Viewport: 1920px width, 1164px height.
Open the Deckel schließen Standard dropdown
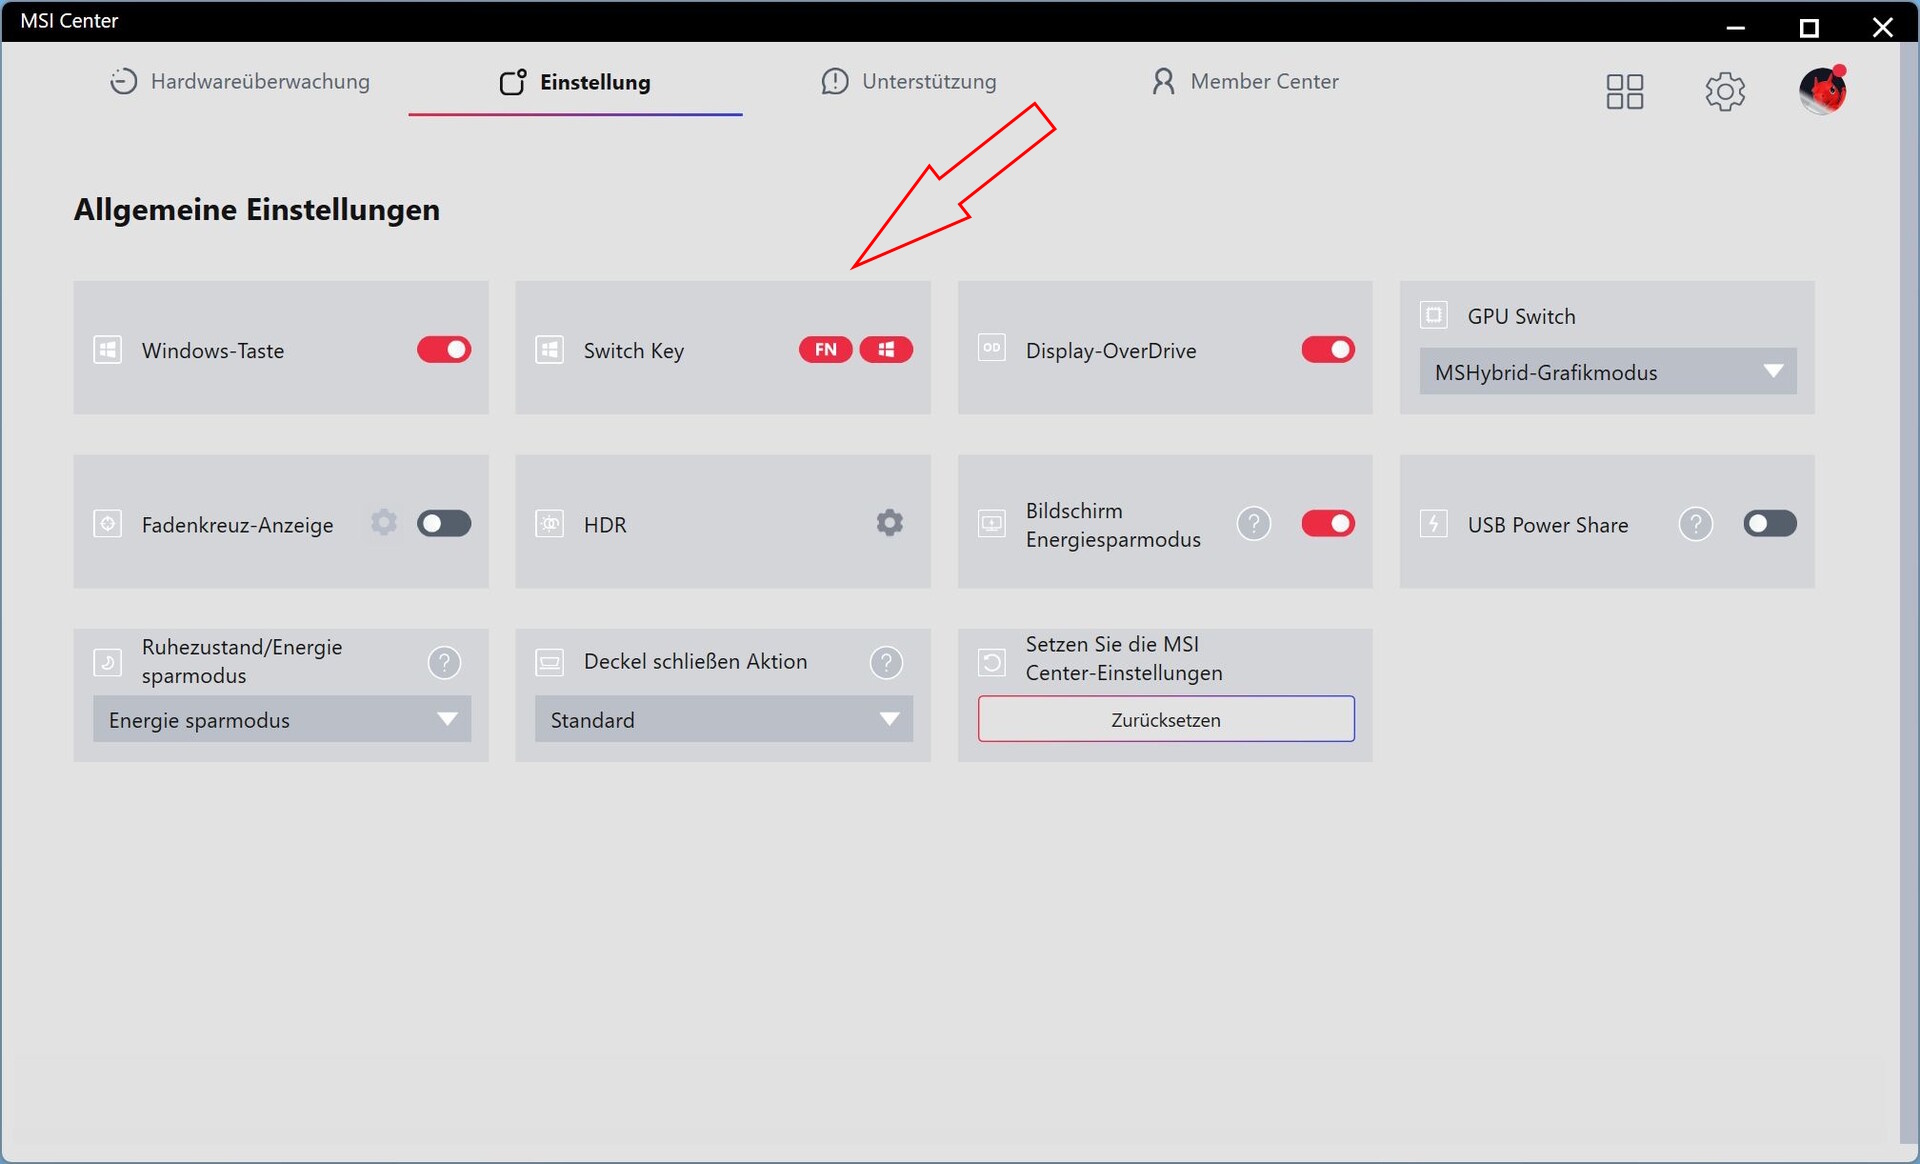(723, 720)
